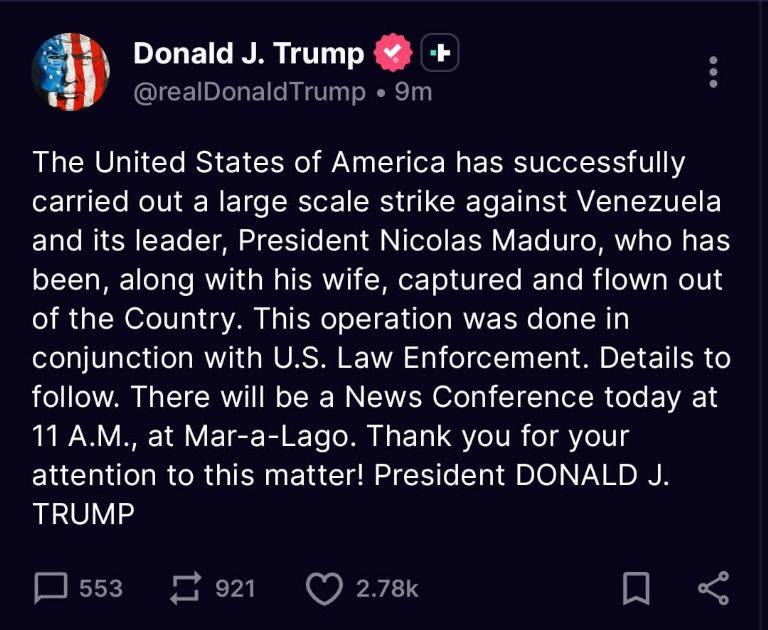Click the @realDonaldTrump handle

(x=249, y=92)
